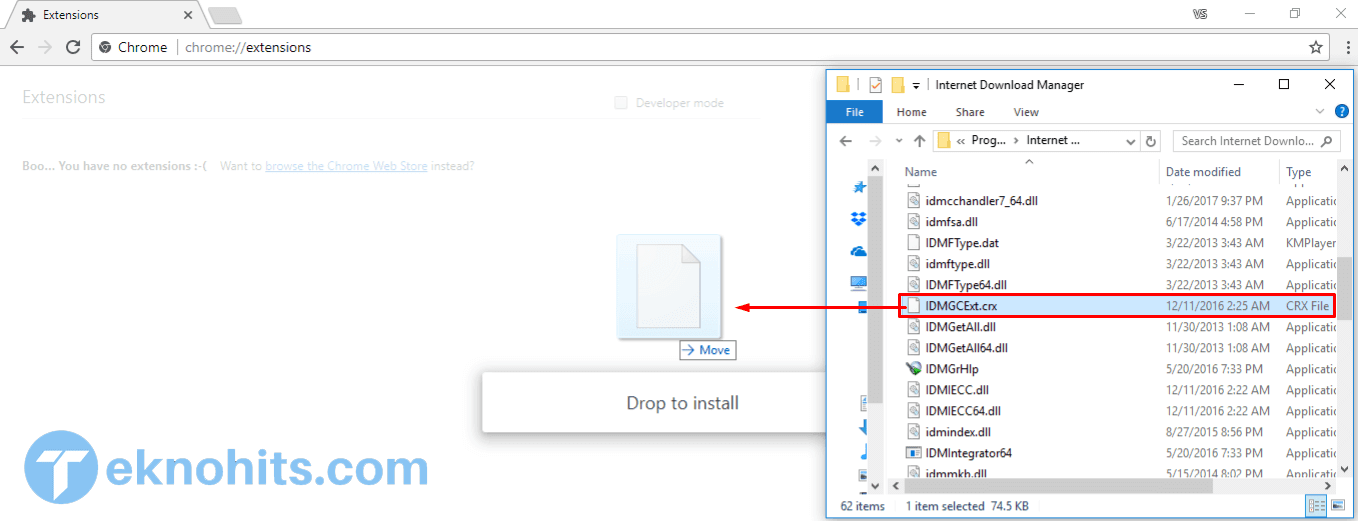Select OneDrive in the navigation pane
The width and height of the screenshot is (1358, 521).
[858, 251]
